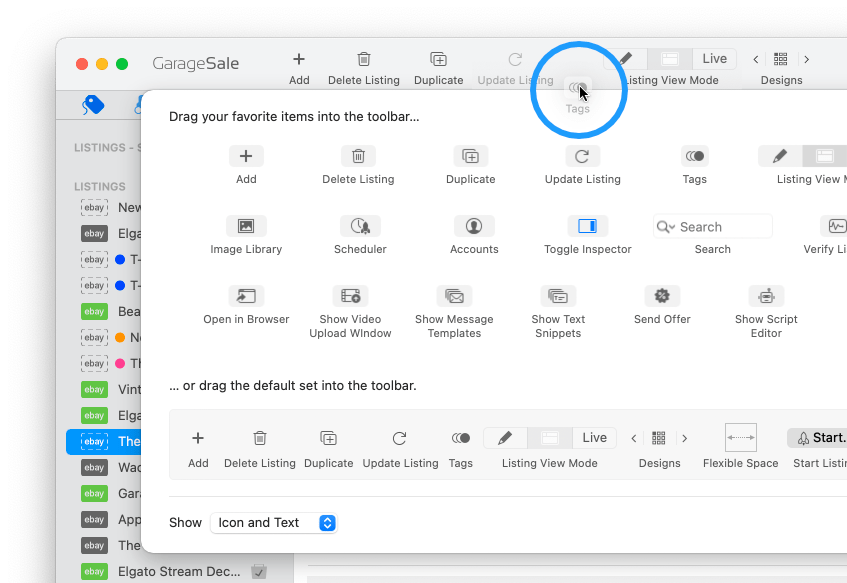This screenshot has height=583, width=847.
Task: Click the Send Offer palette icon
Action: coord(662,296)
